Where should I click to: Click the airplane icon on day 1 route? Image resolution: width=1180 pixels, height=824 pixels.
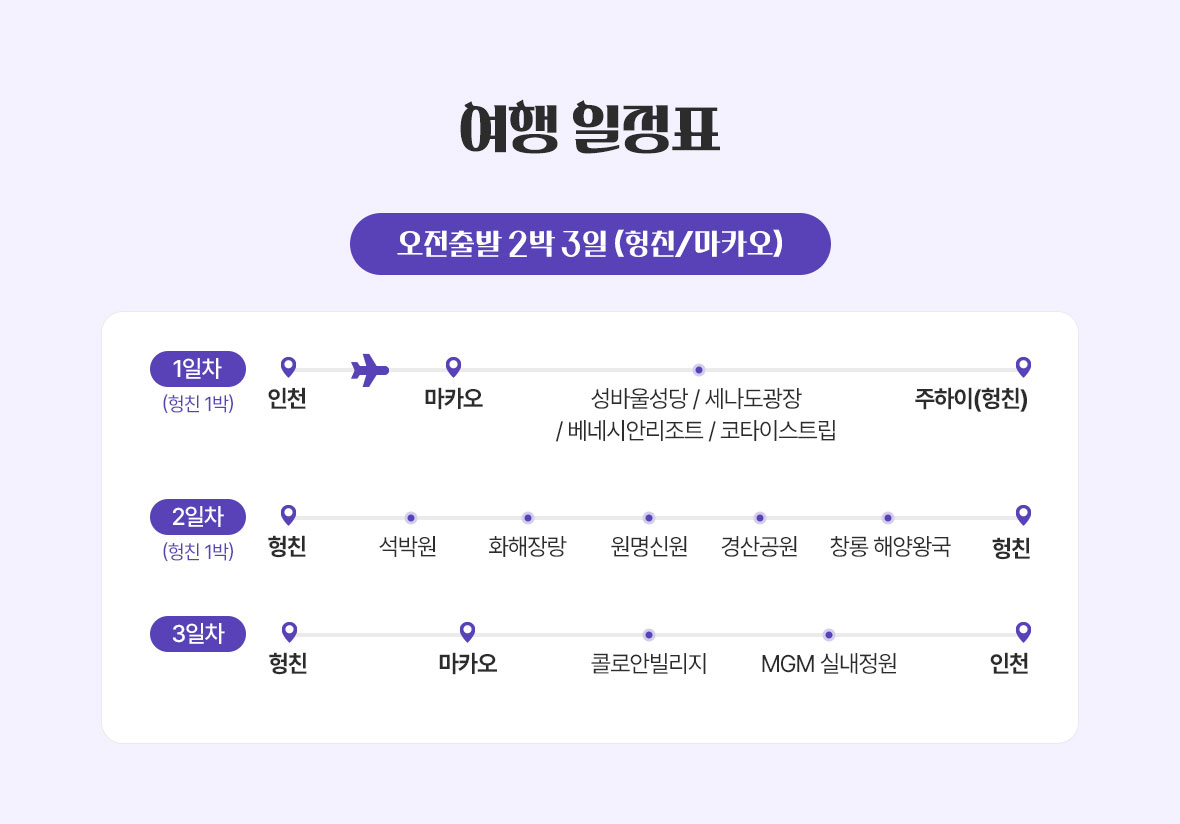pyautogui.click(x=370, y=370)
